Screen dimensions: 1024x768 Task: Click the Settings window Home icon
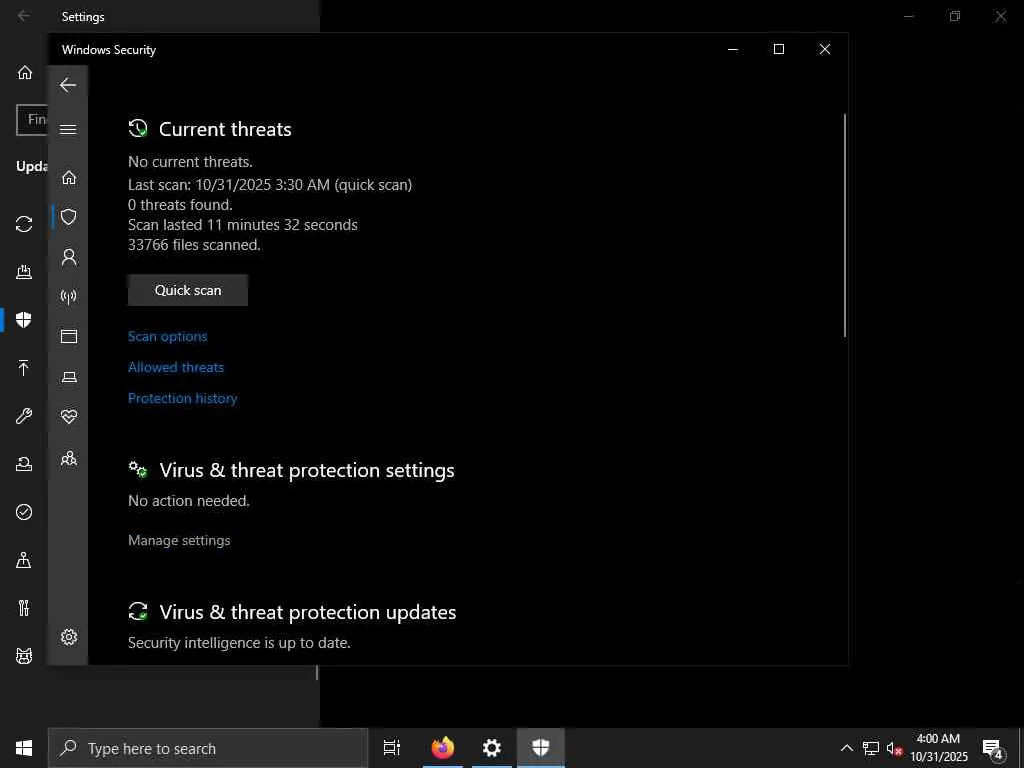tap(24, 72)
